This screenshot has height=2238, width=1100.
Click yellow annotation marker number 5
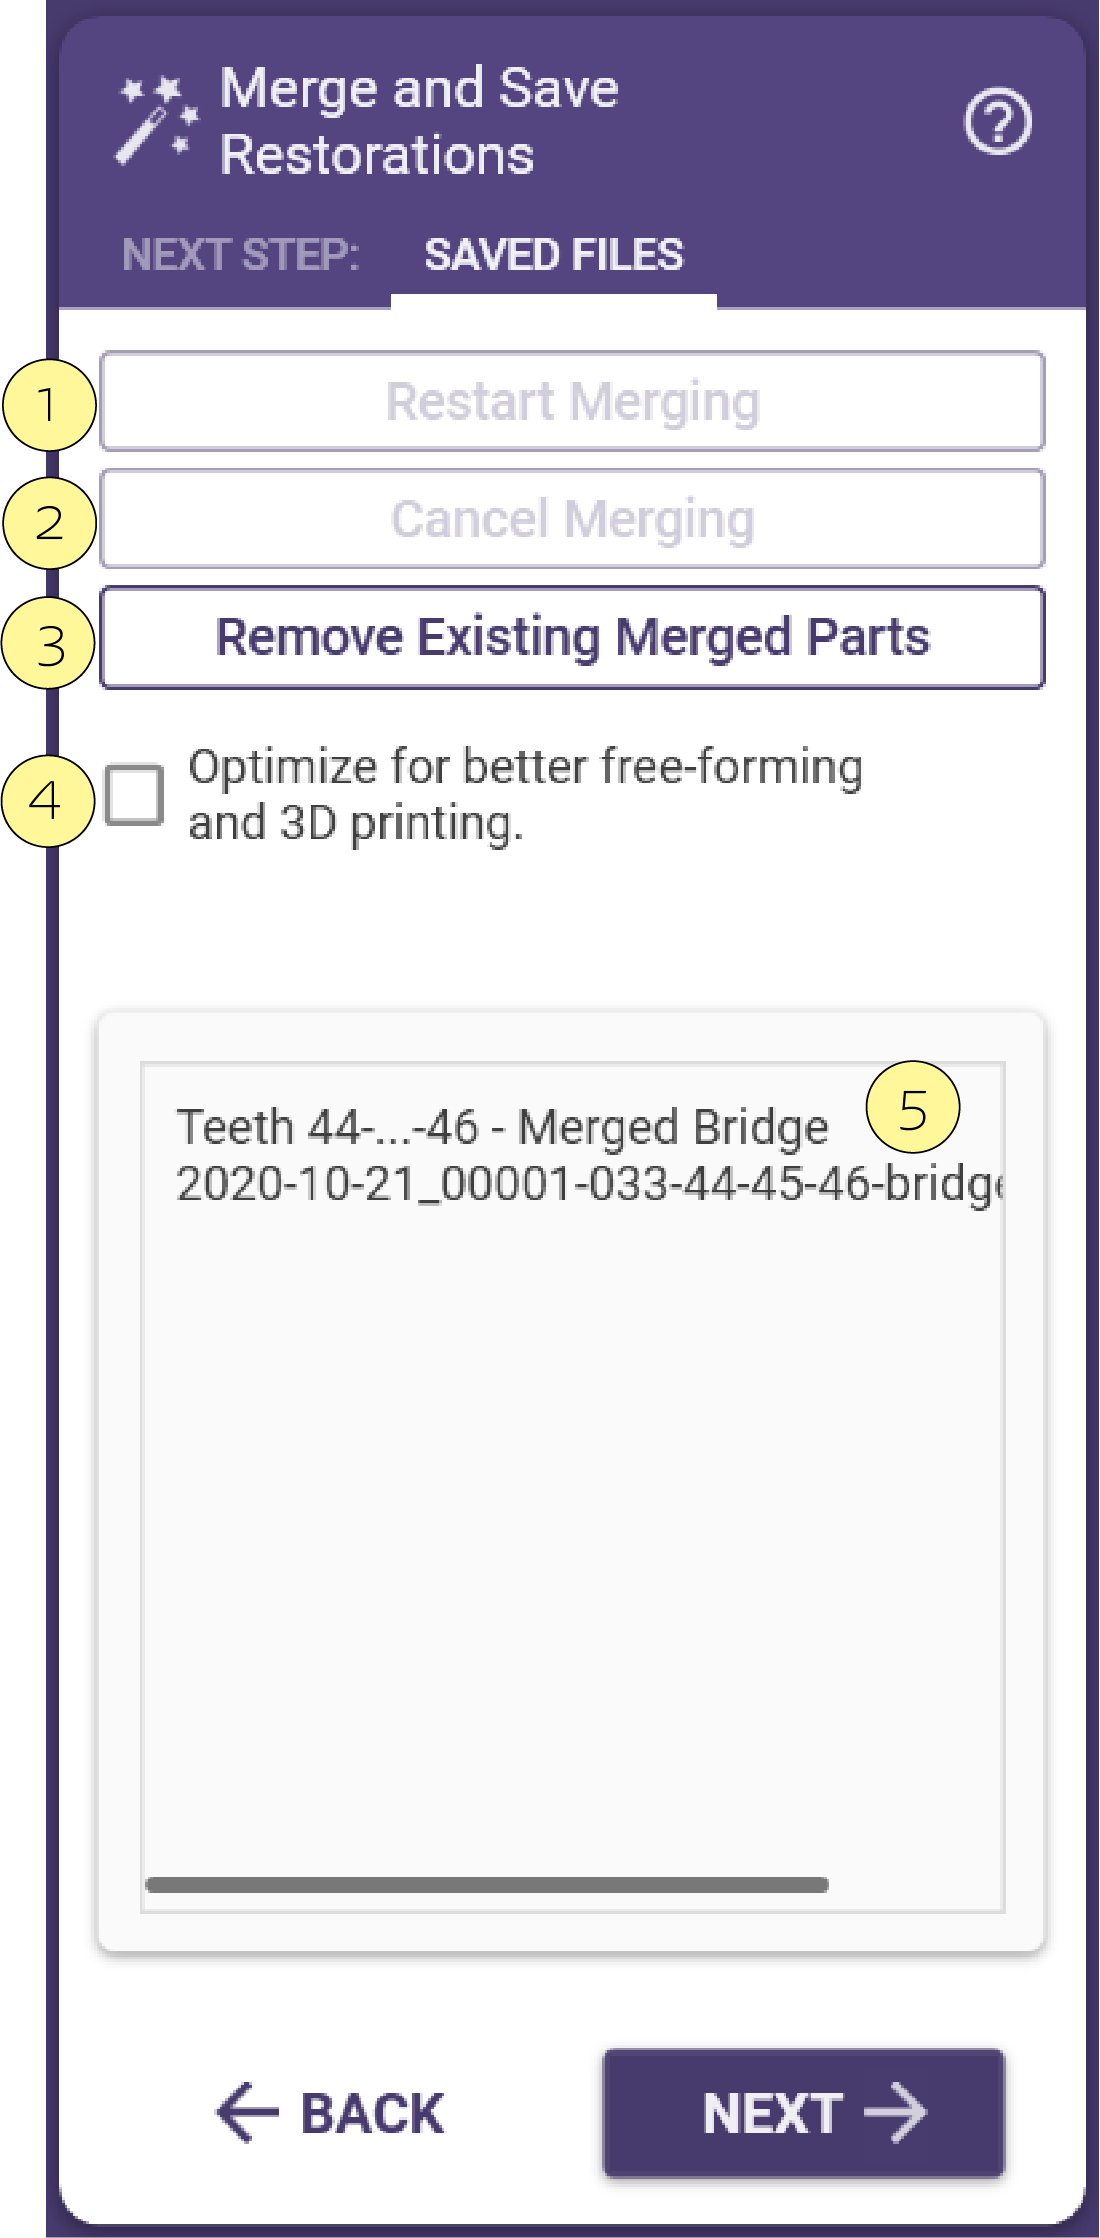click(913, 1108)
